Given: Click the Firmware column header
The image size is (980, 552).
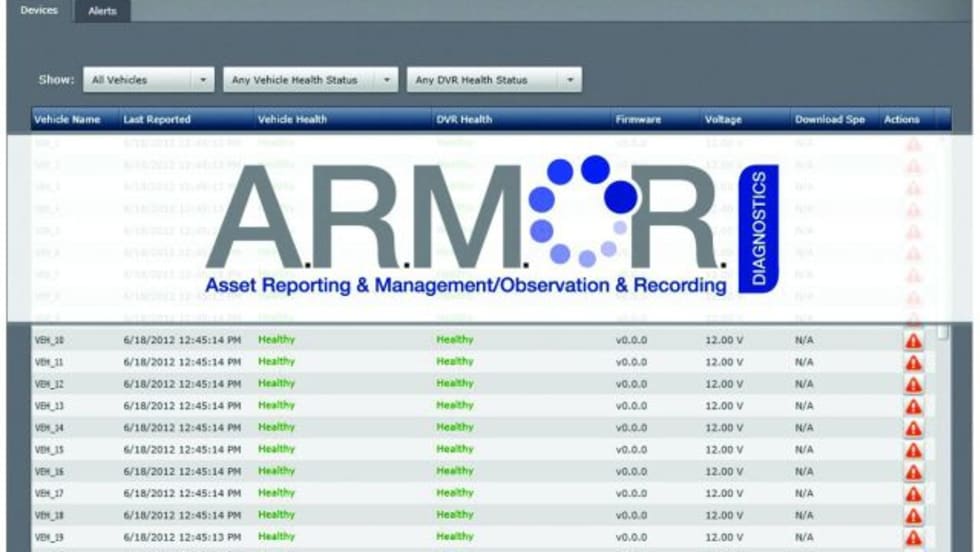Looking at the screenshot, I should [638, 120].
